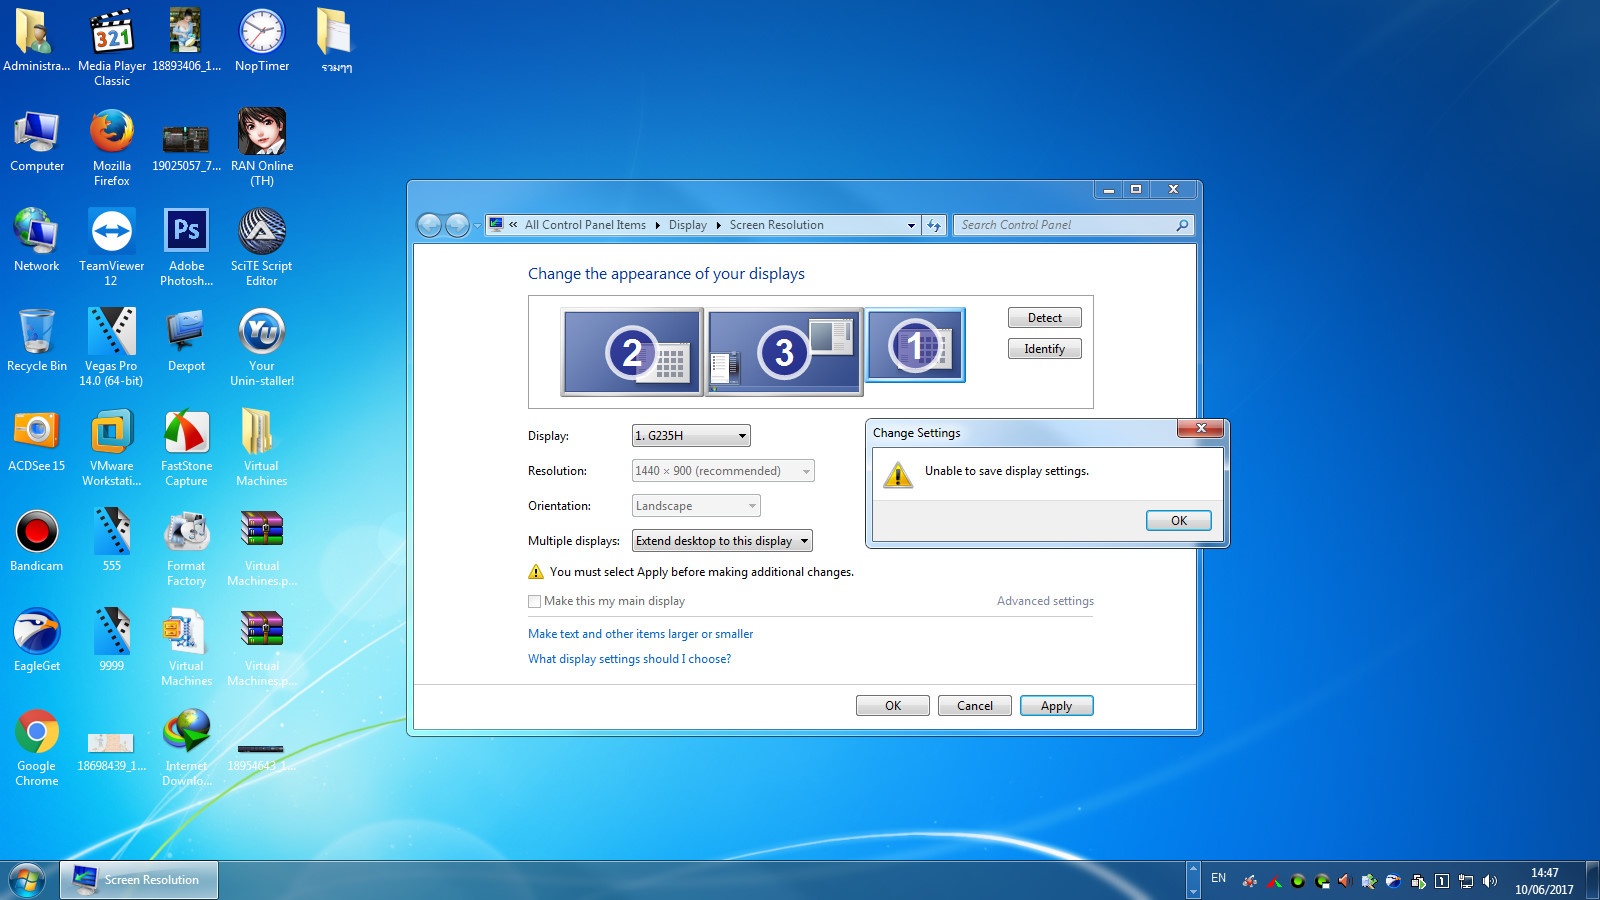This screenshot has height=900, width=1600.
Task: Click the refresh icon beside address bar
Action: (x=934, y=225)
